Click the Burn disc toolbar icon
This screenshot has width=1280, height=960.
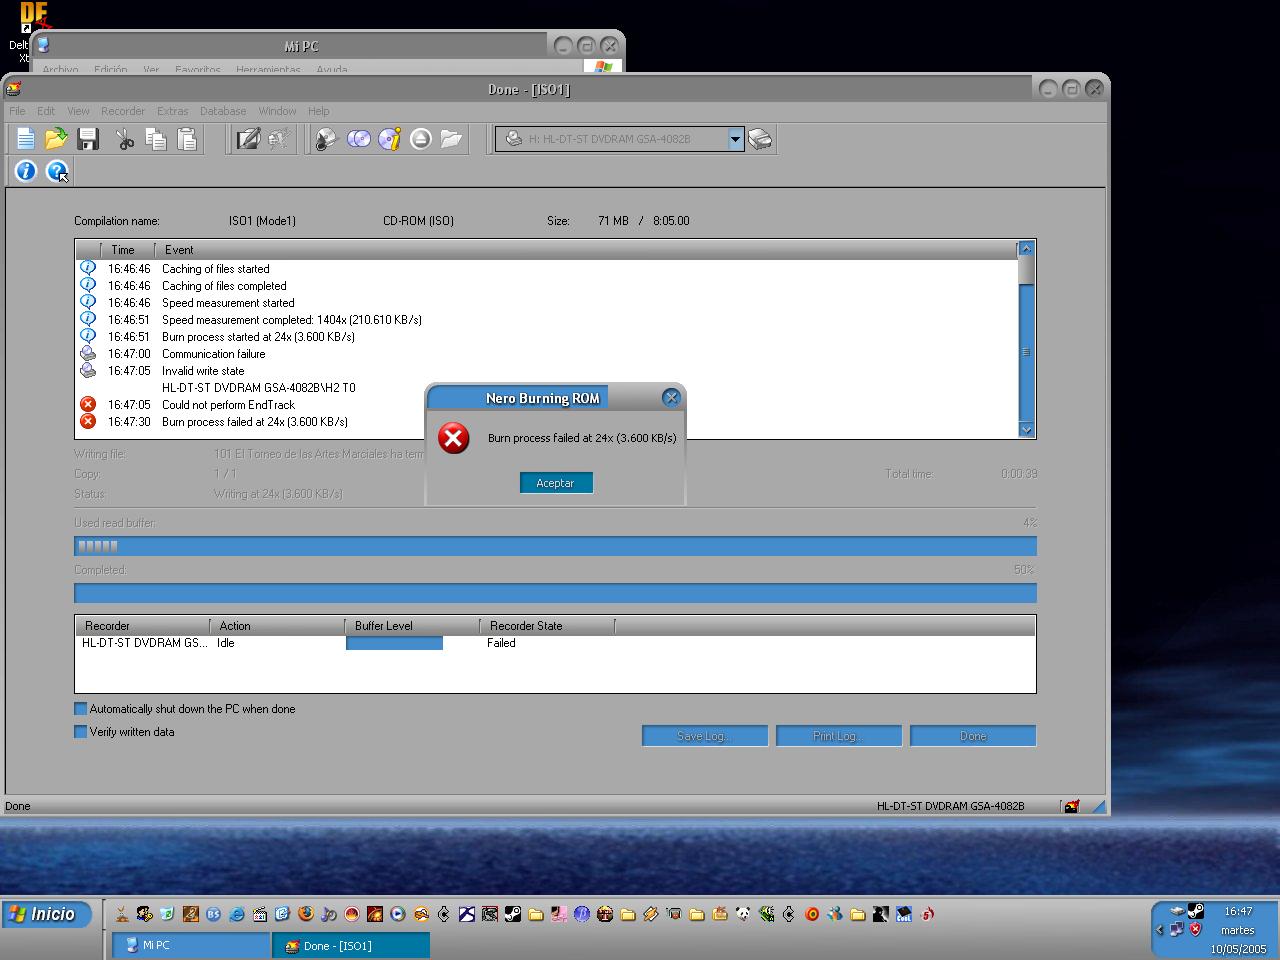[326, 139]
